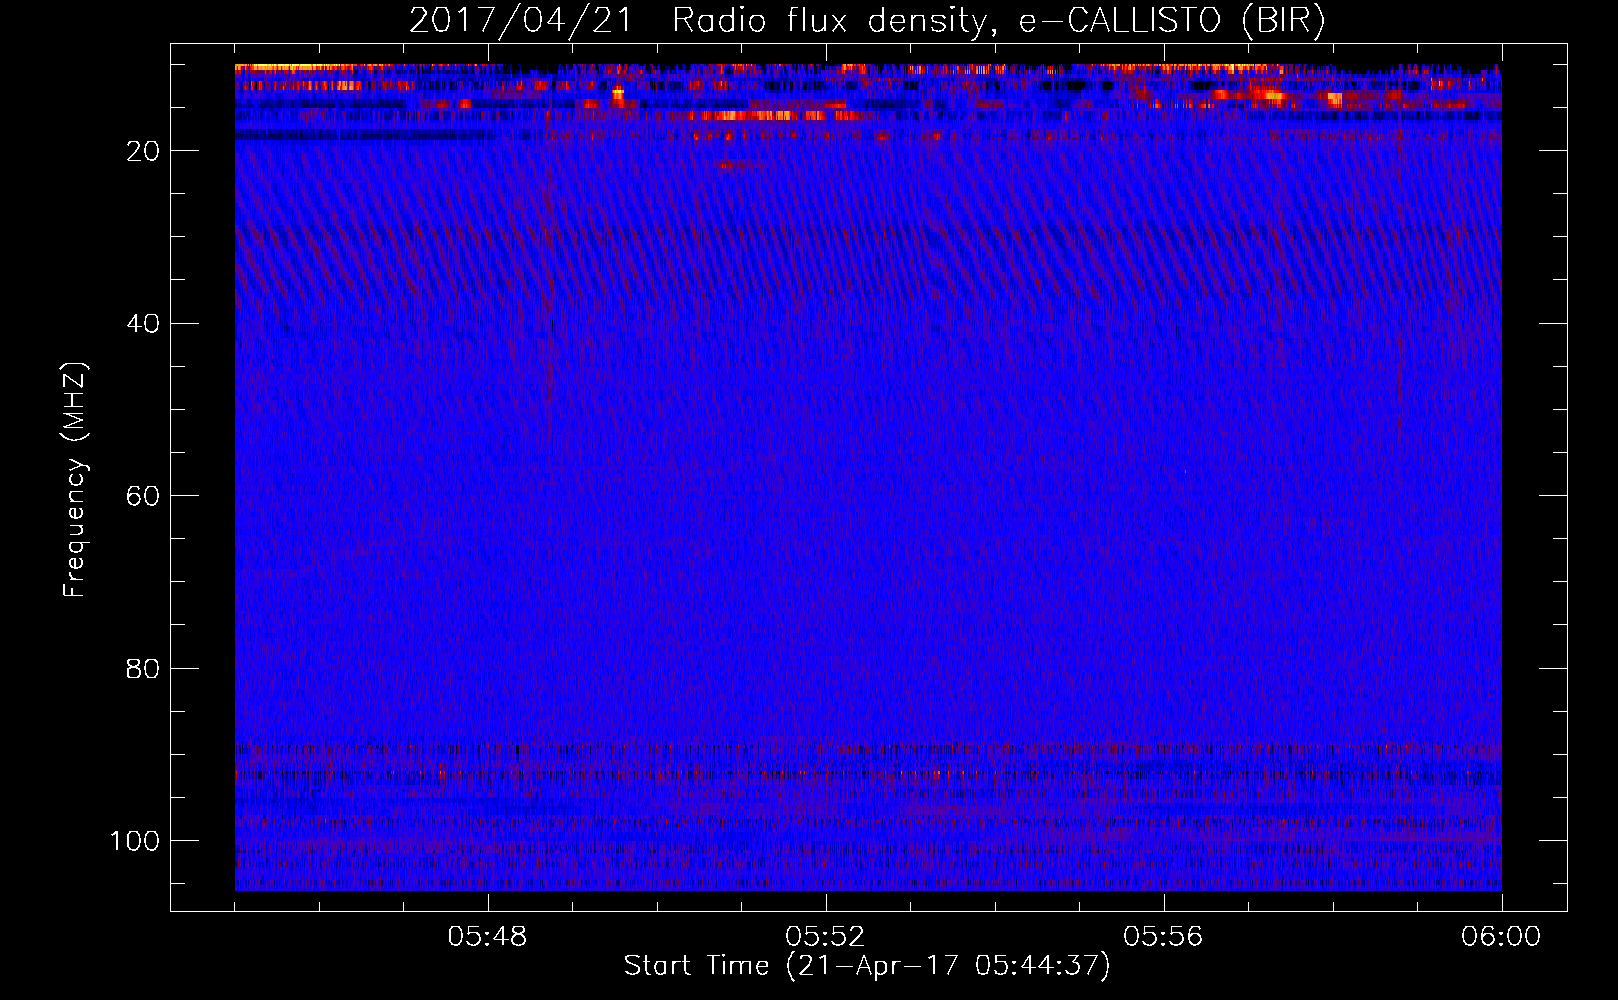The width and height of the screenshot is (1618, 1000).
Task: Click the 80 frequency tick label
Action: [143, 669]
